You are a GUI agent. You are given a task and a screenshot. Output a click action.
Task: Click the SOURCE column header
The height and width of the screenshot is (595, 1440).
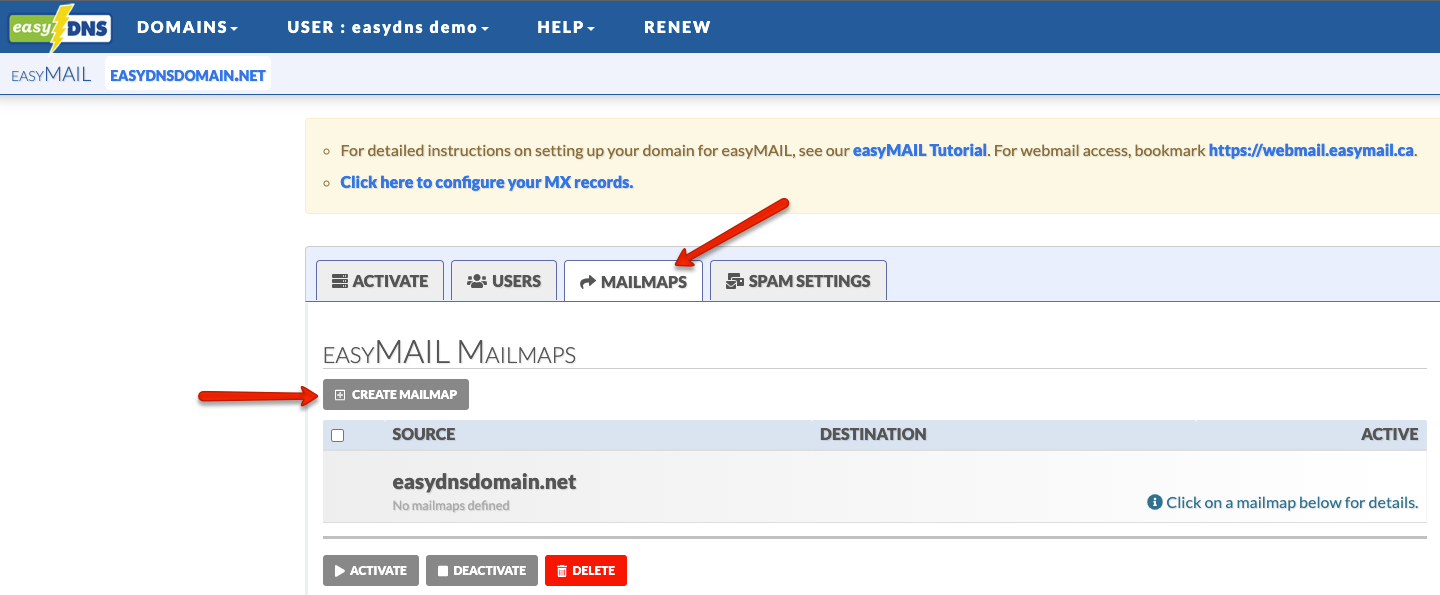tap(424, 435)
